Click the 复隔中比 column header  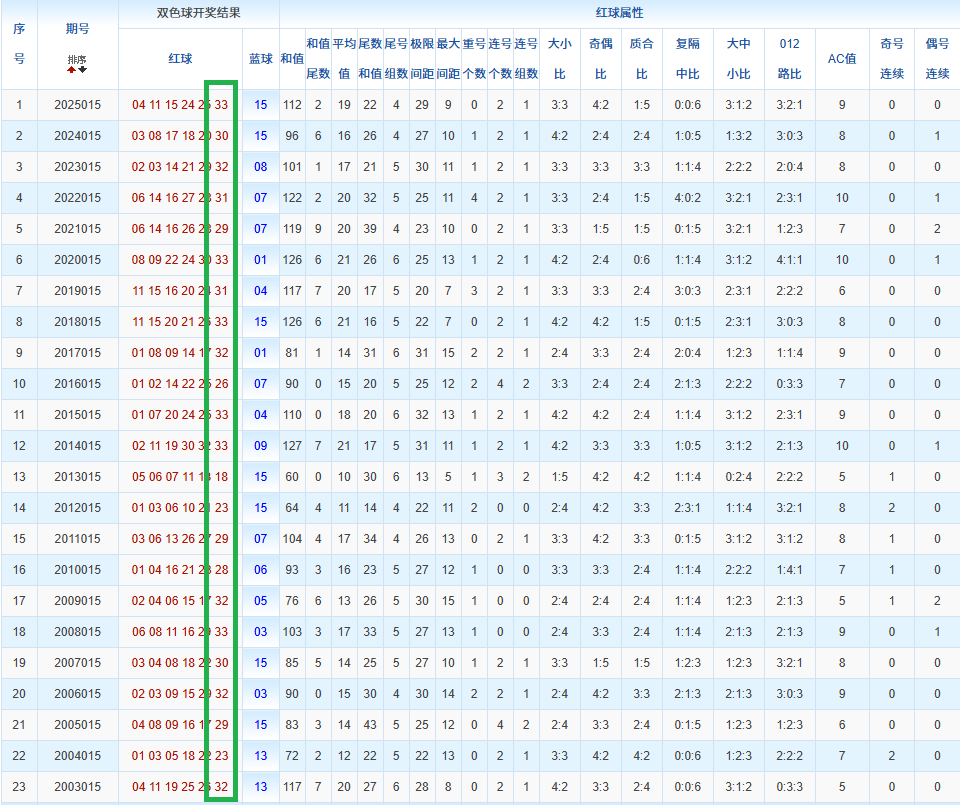coord(687,59)
